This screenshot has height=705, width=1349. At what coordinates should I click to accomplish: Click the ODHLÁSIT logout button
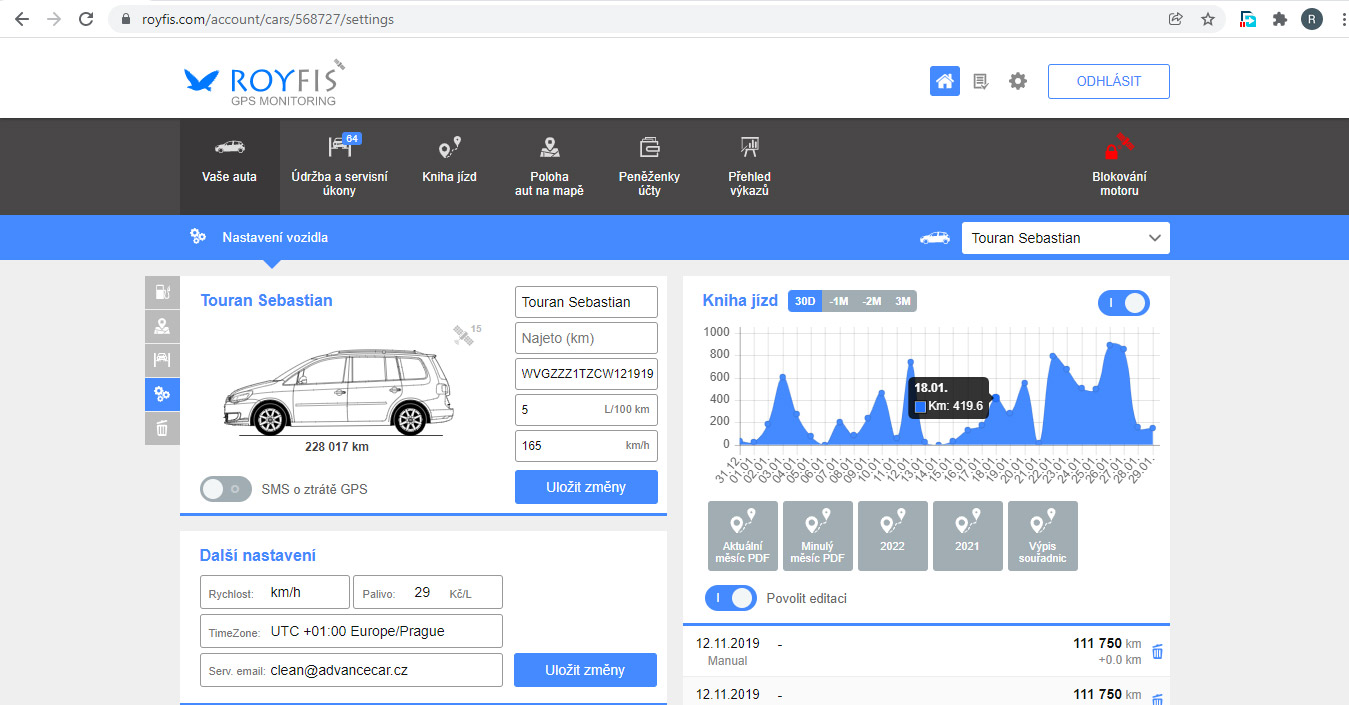pos(1108,82)
